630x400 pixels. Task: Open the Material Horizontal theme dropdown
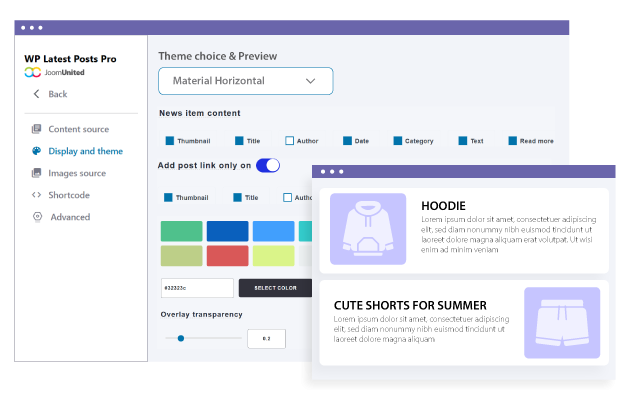click(x=245, y=81)
